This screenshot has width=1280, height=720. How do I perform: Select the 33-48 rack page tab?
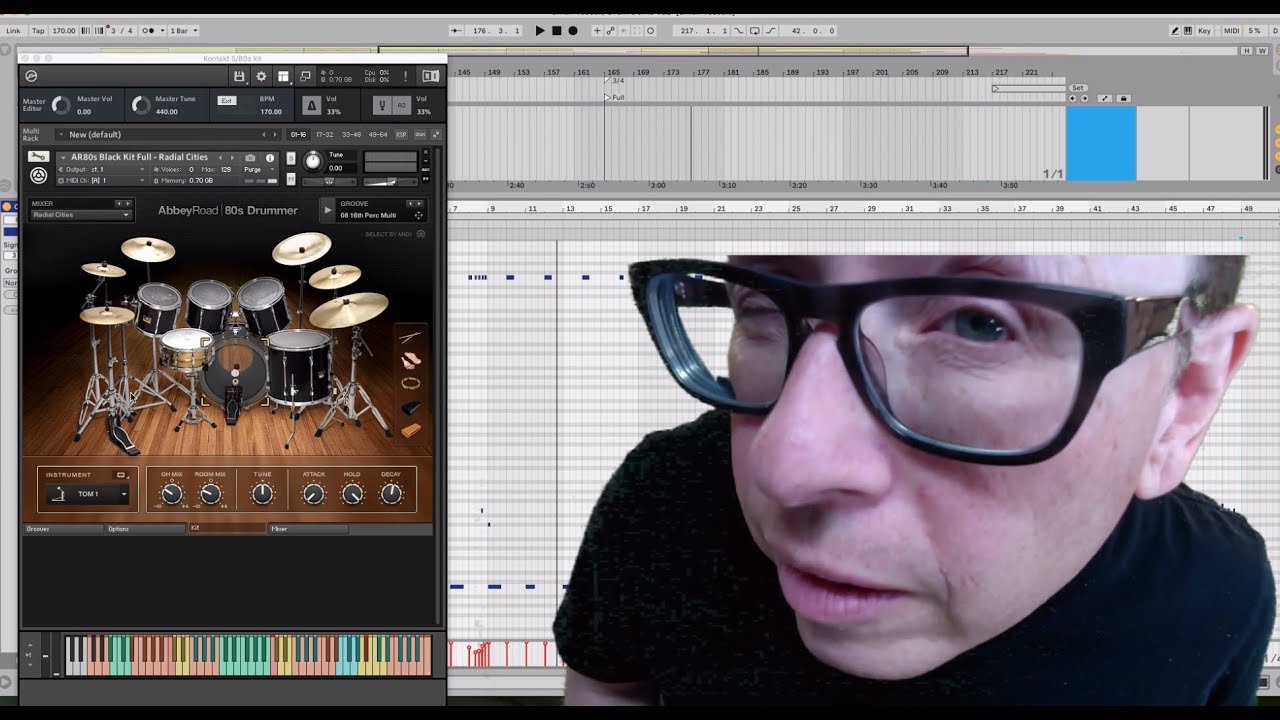351,134
